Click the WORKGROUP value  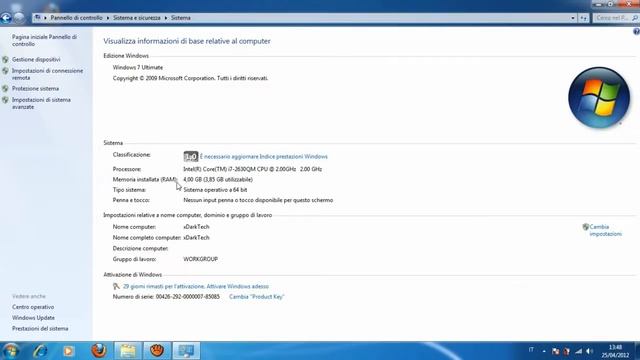point(200,259)
